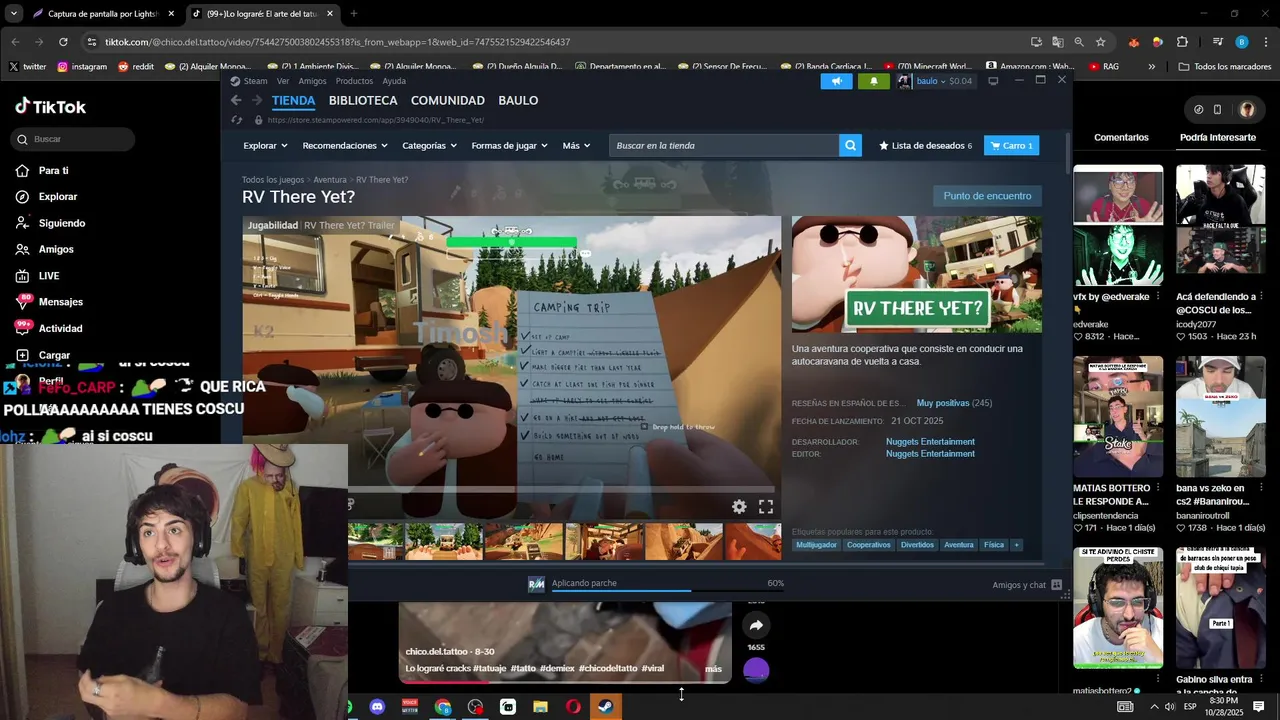Click Steam icon in the taskbar
The width and height of the screenshot is (1280, 720).
pos(605,707)
